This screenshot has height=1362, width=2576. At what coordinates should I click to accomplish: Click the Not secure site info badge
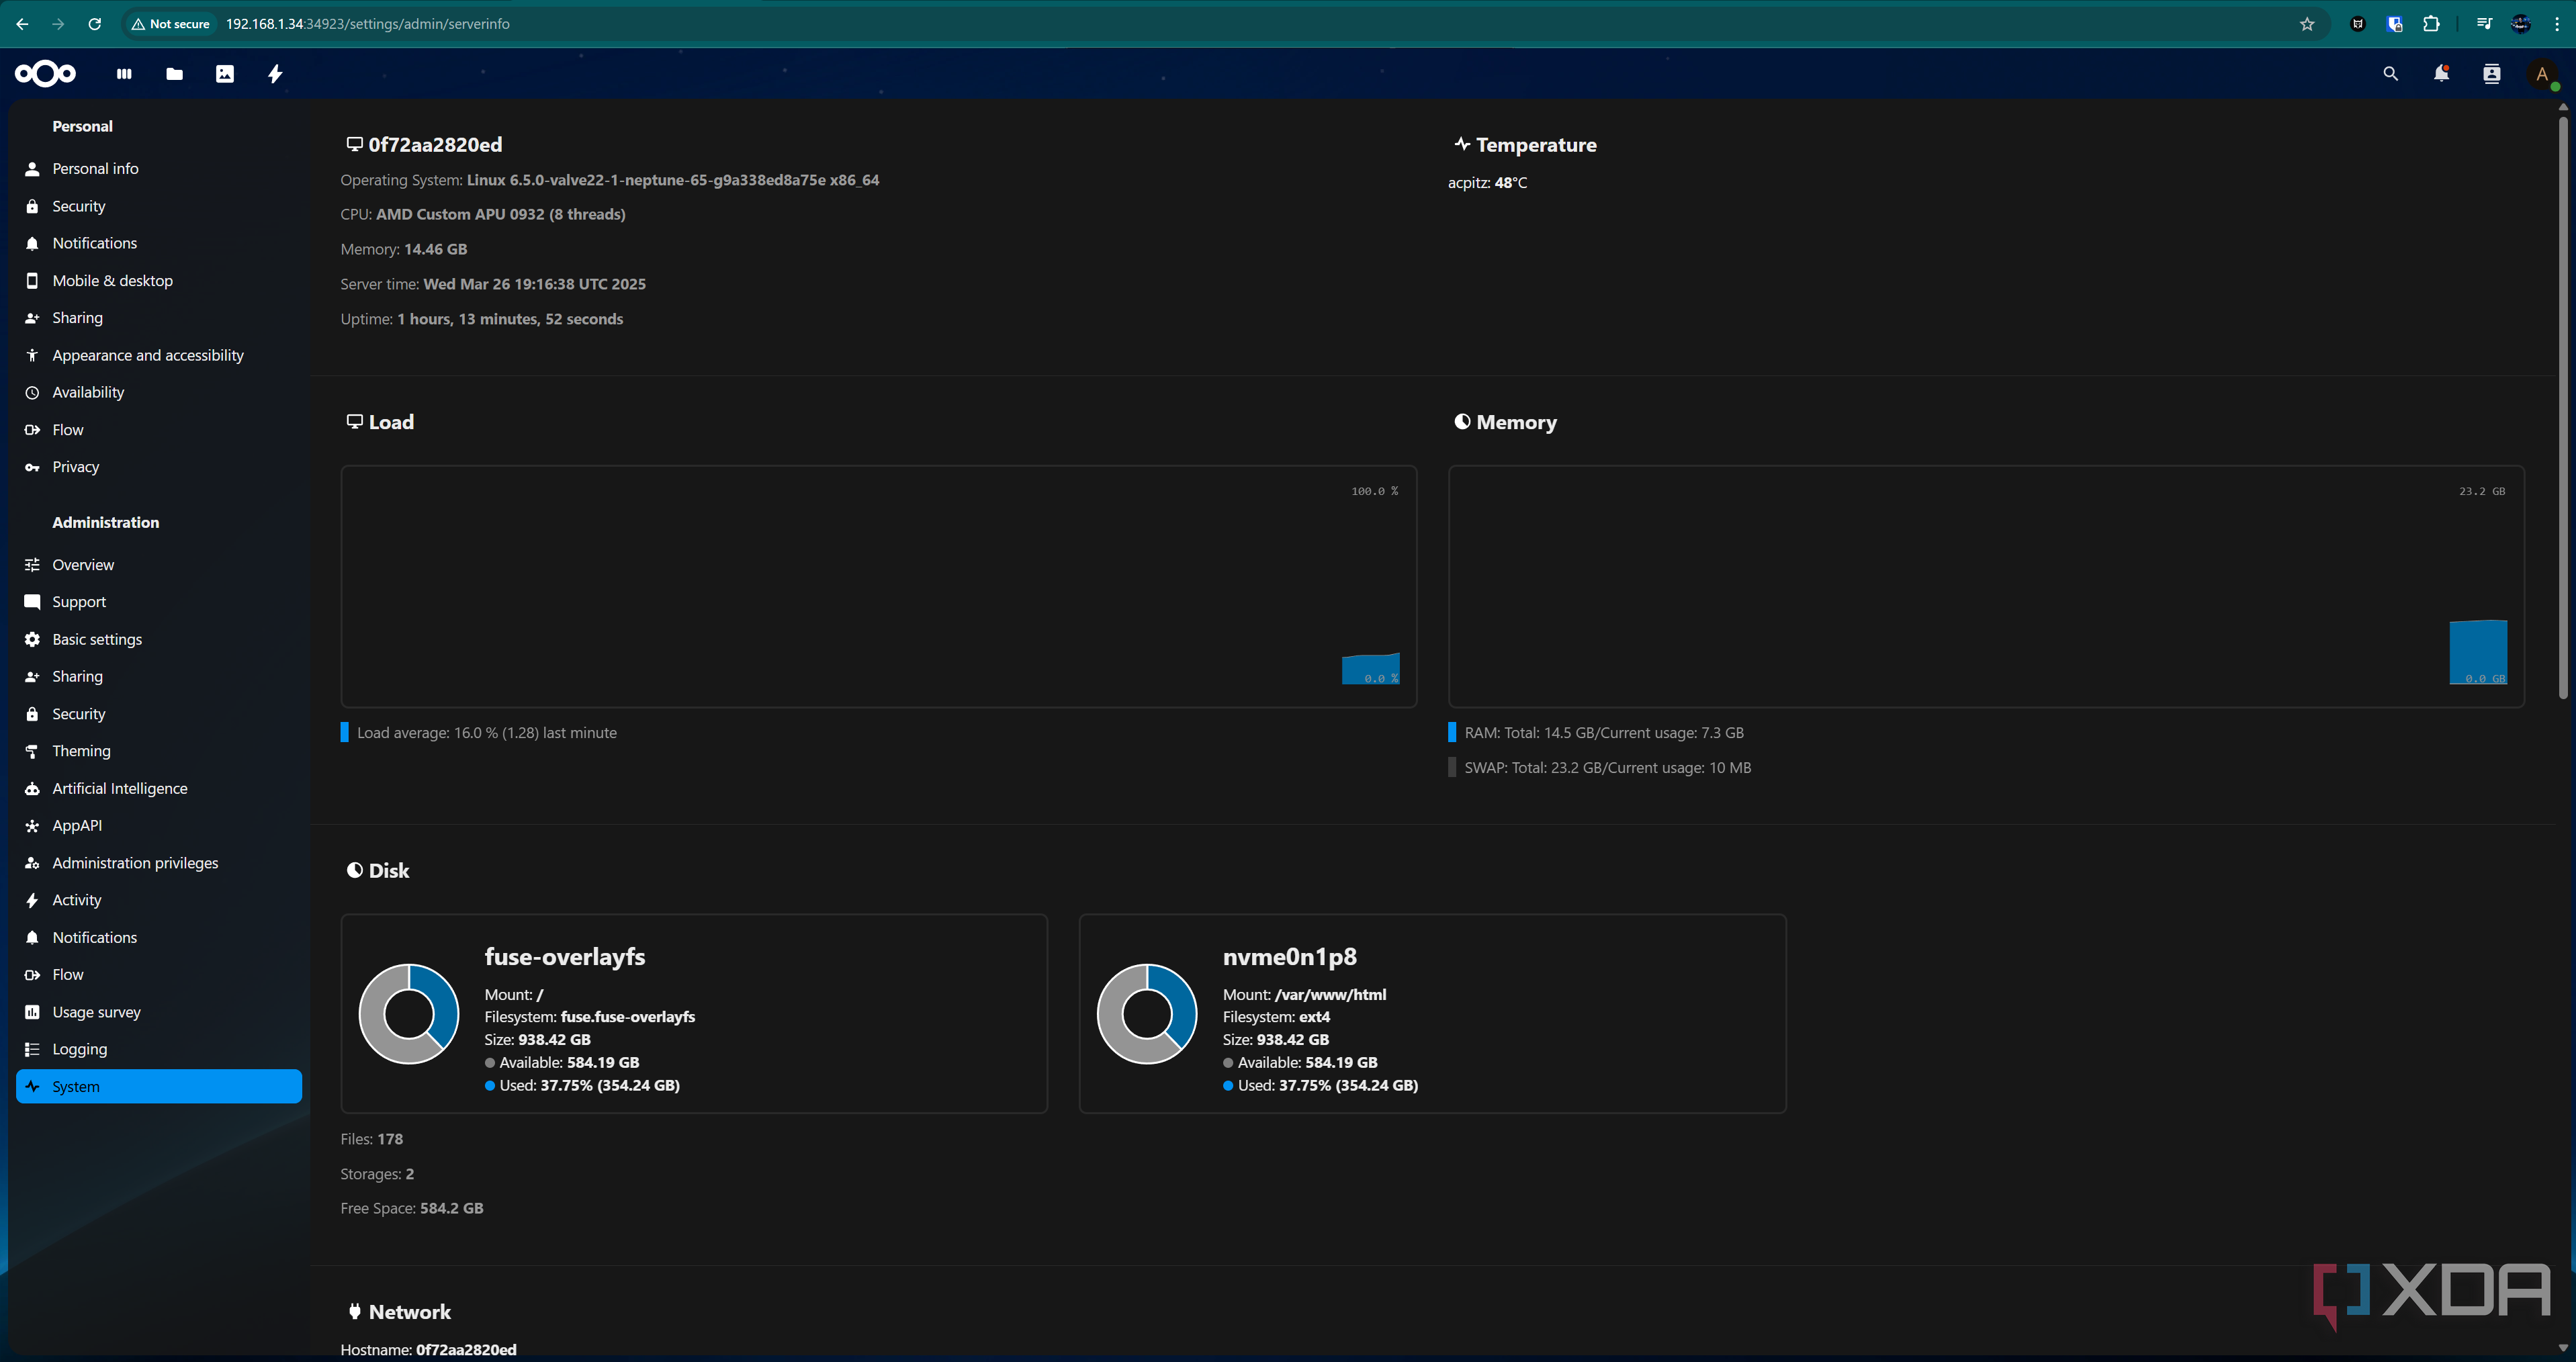click(x=171, y=24)
